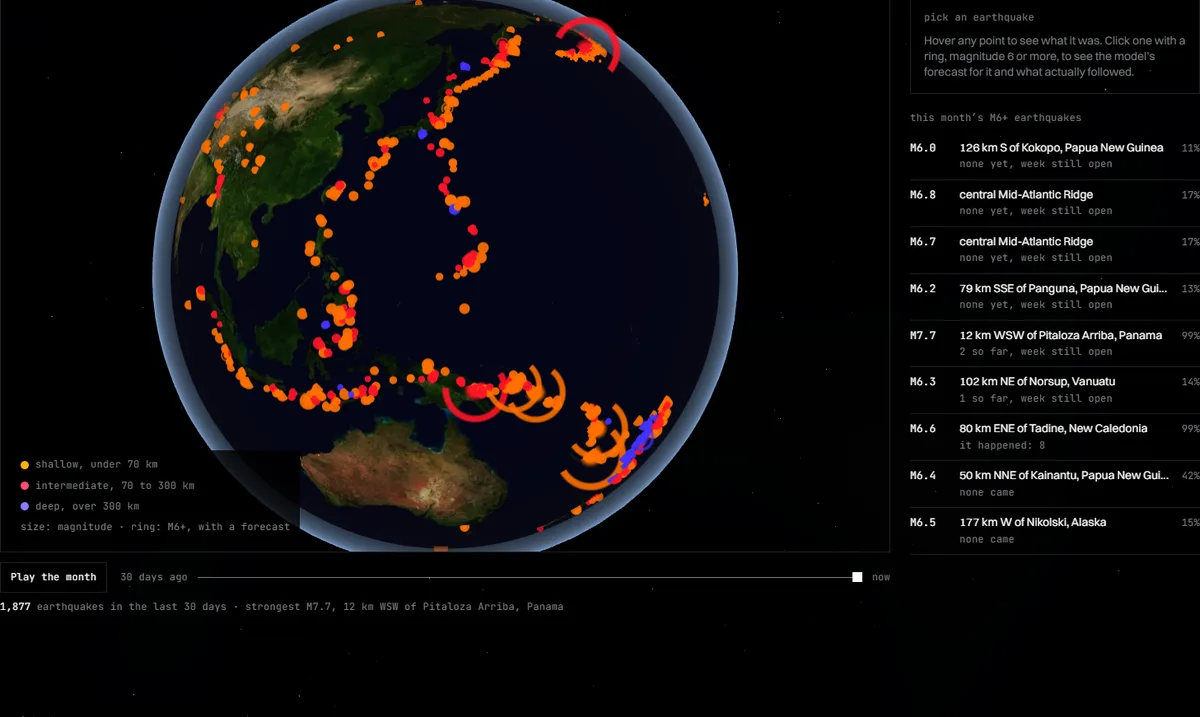Click the 99% forecast value for Panama quake
This screenshot has width=1200, height=717.
pos(1190,335)
